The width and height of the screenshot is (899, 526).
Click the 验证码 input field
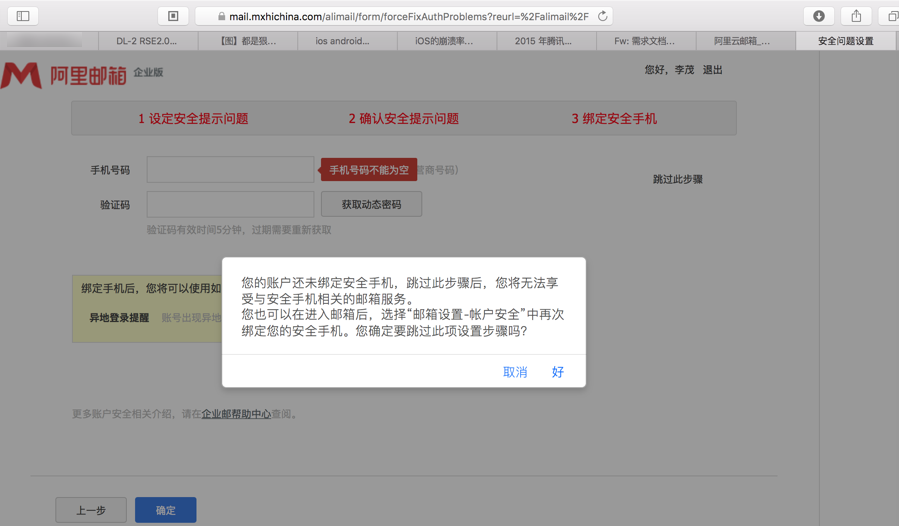(230, 205)
